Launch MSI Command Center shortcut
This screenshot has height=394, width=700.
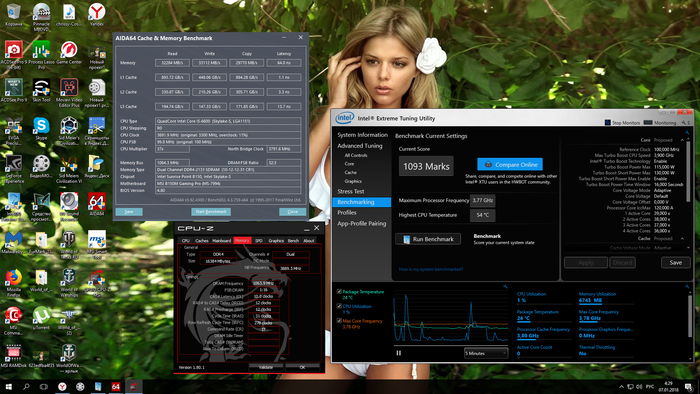pyautogui.click(x=14, y=321)
